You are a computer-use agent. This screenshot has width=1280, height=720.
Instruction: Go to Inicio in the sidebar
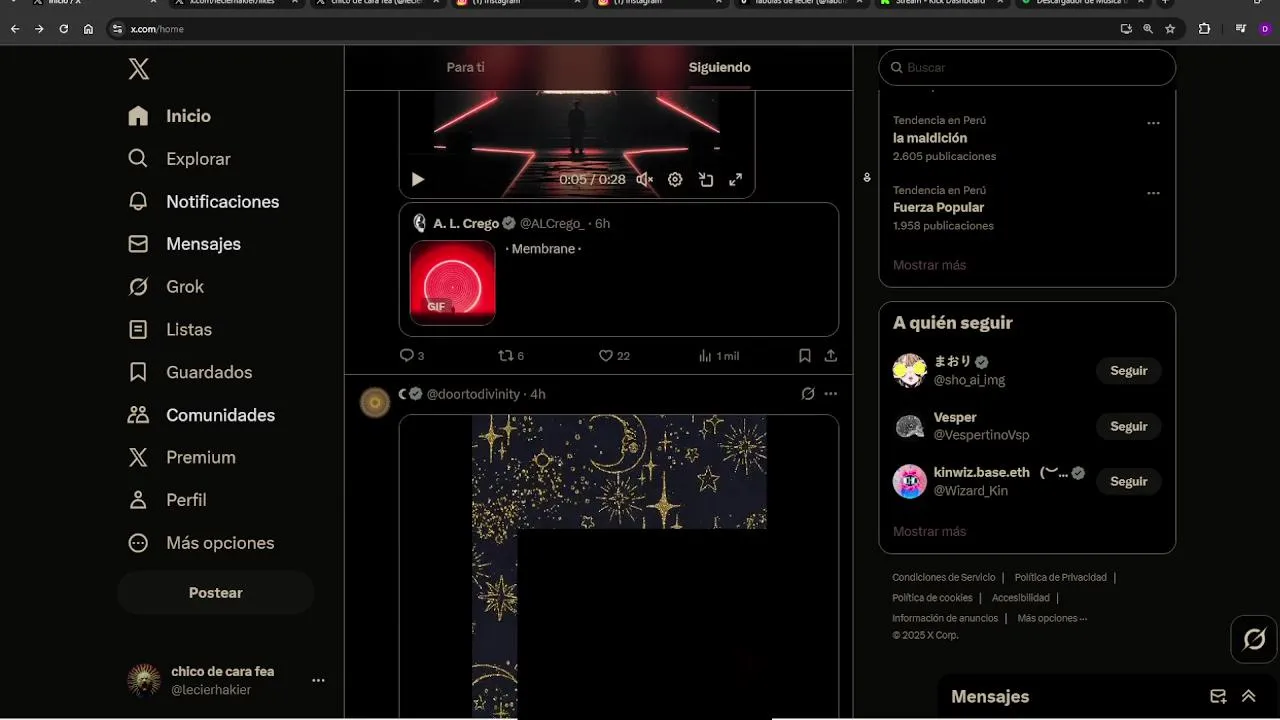pos(170,116)
